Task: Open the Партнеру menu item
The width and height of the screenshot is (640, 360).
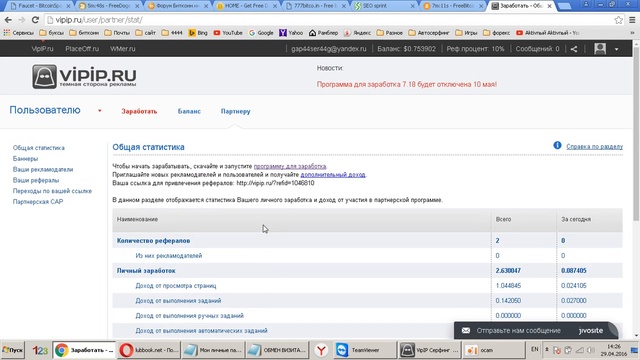Action: 236,111
